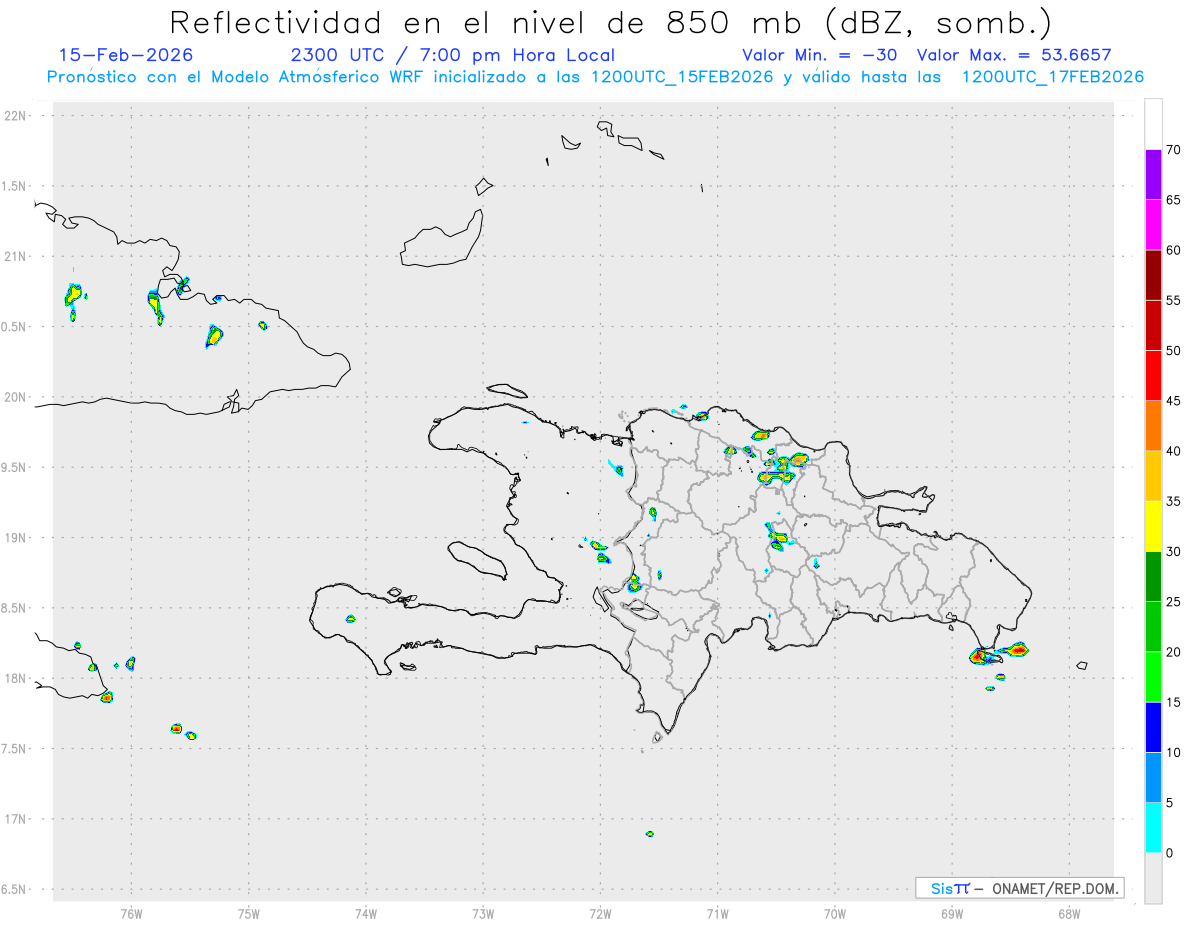
Task: Click the '68W' longitude label
Action: click(x=1069, y=913)
